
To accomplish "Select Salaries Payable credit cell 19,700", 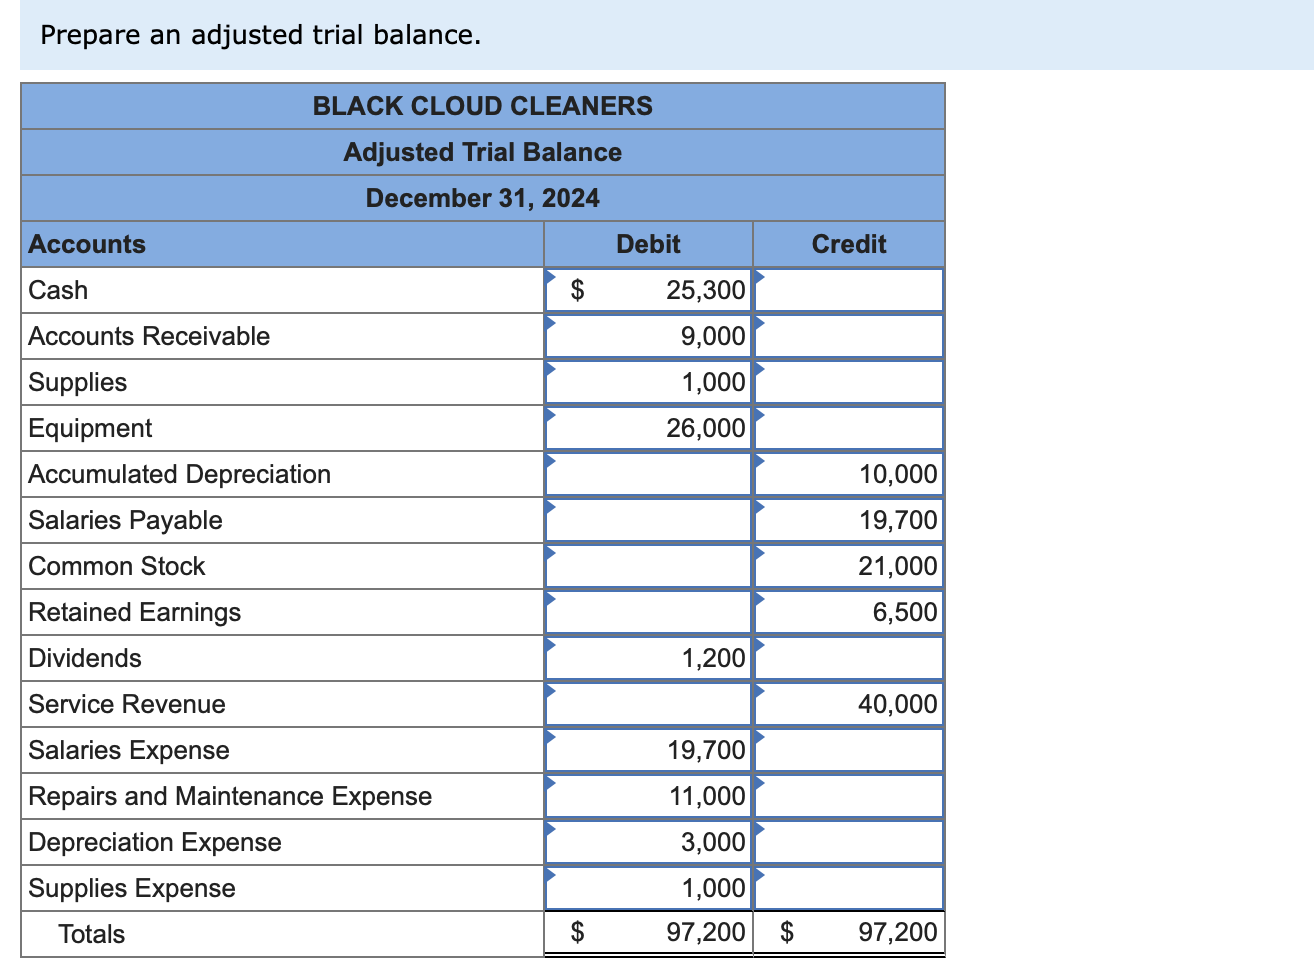I will (x=848, y=520).
